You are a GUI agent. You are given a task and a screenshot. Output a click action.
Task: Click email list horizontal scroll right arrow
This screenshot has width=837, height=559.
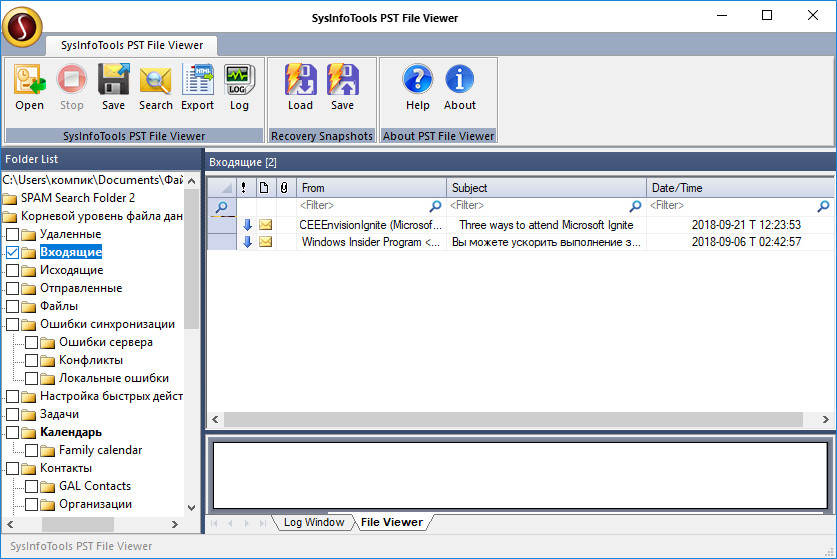point(825,420)
